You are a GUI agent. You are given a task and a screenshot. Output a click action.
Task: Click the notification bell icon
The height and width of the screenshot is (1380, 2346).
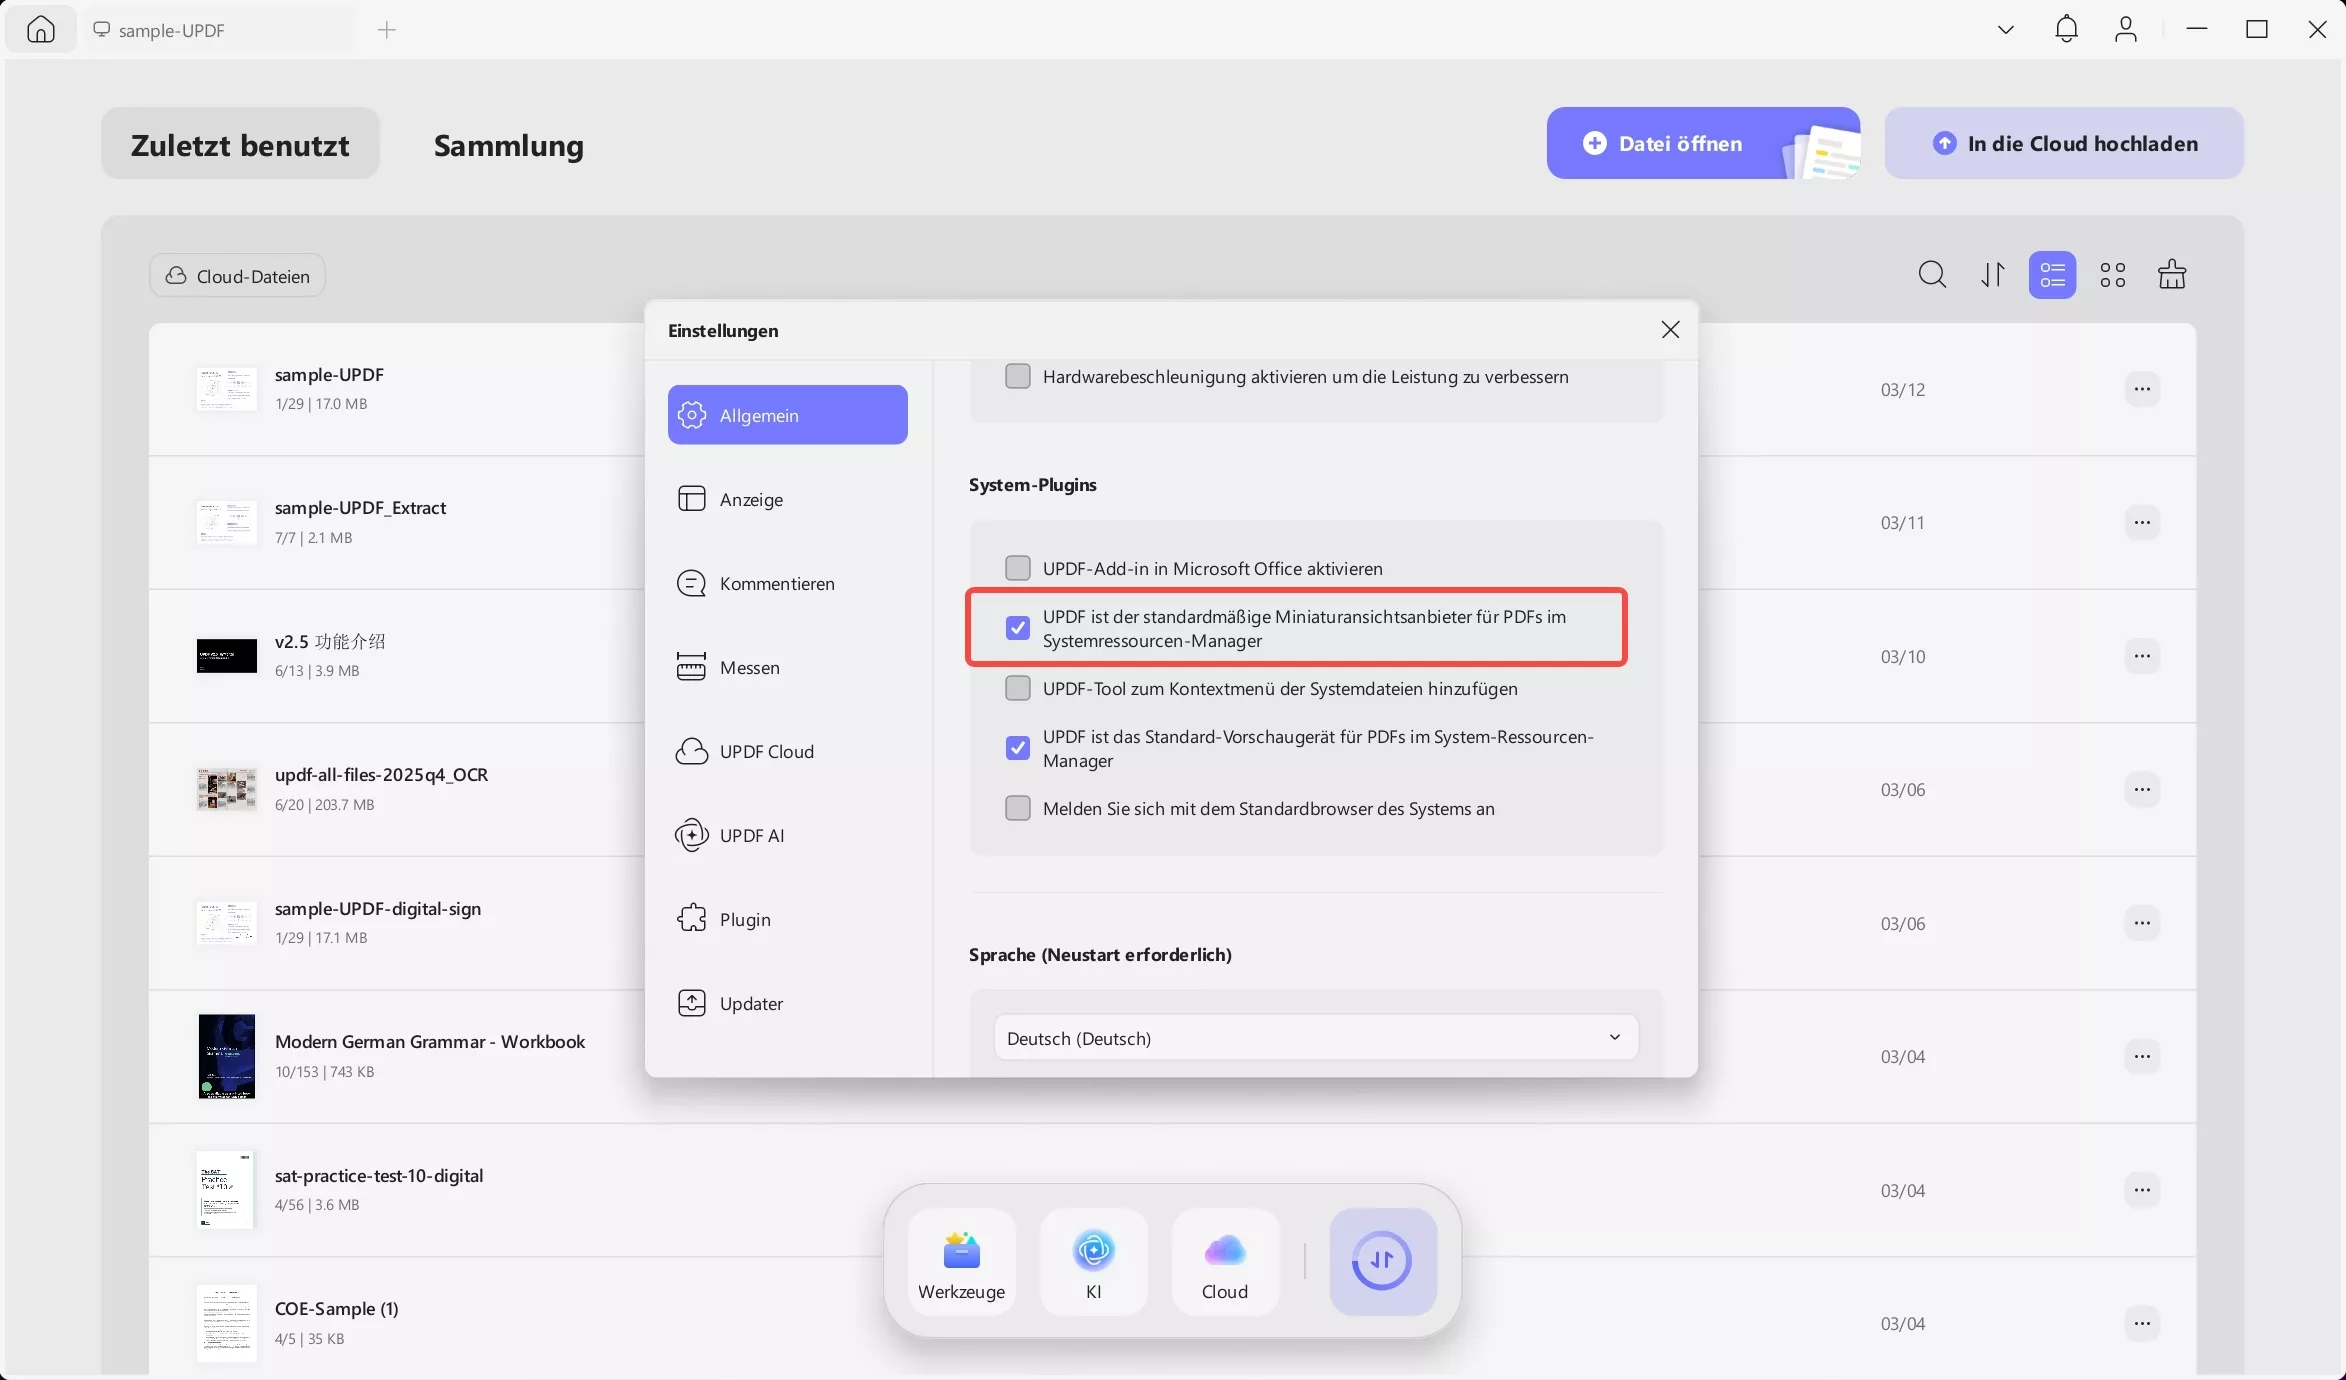[x=2066, y=30]
